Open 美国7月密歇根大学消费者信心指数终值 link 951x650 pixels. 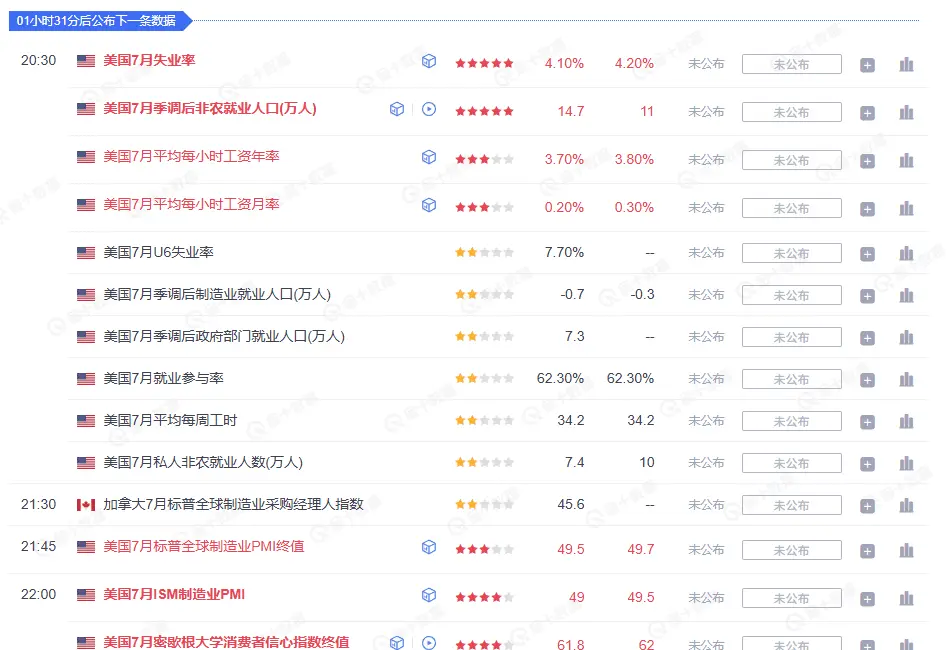(226, 642)
